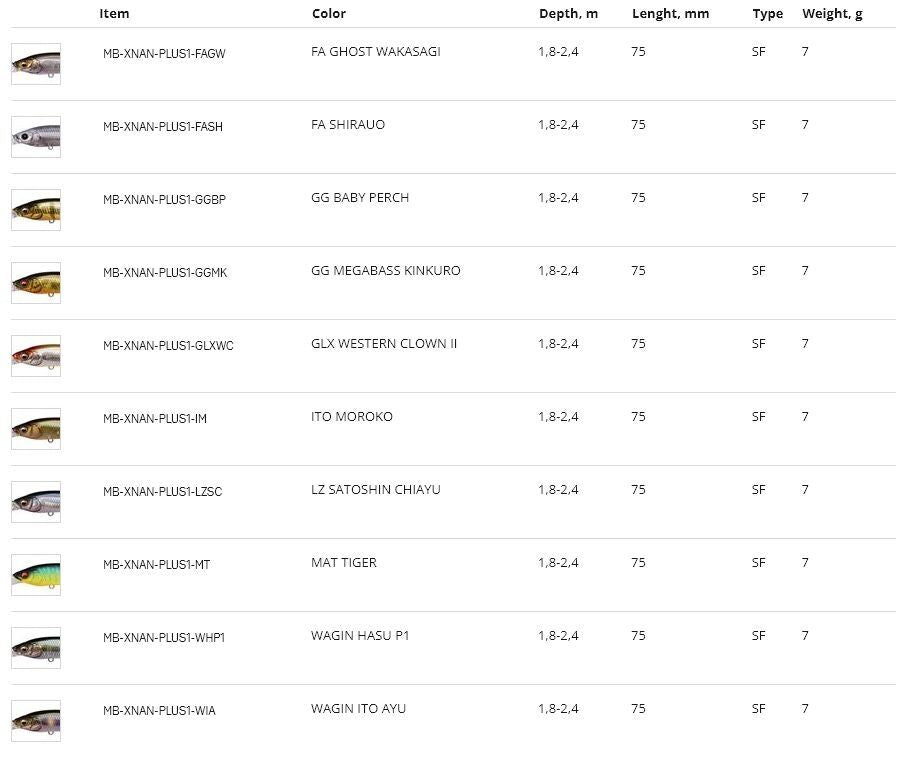The image size is (916, 768).
Task: Open item MB-XNAN-PLUS1-MT
Action: coord(156,565)
